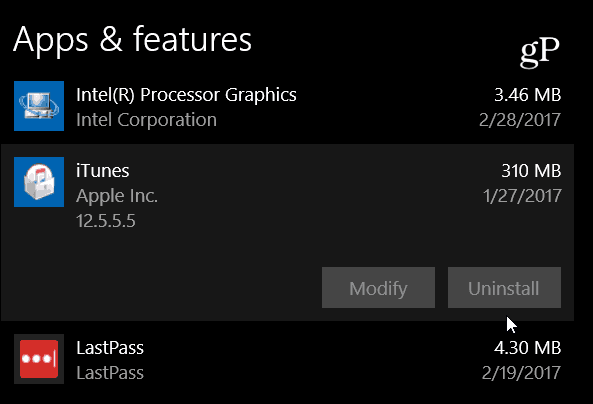The image size is (593, 404).
Task: Select the LastPass app name
Action: click(110, 348)
